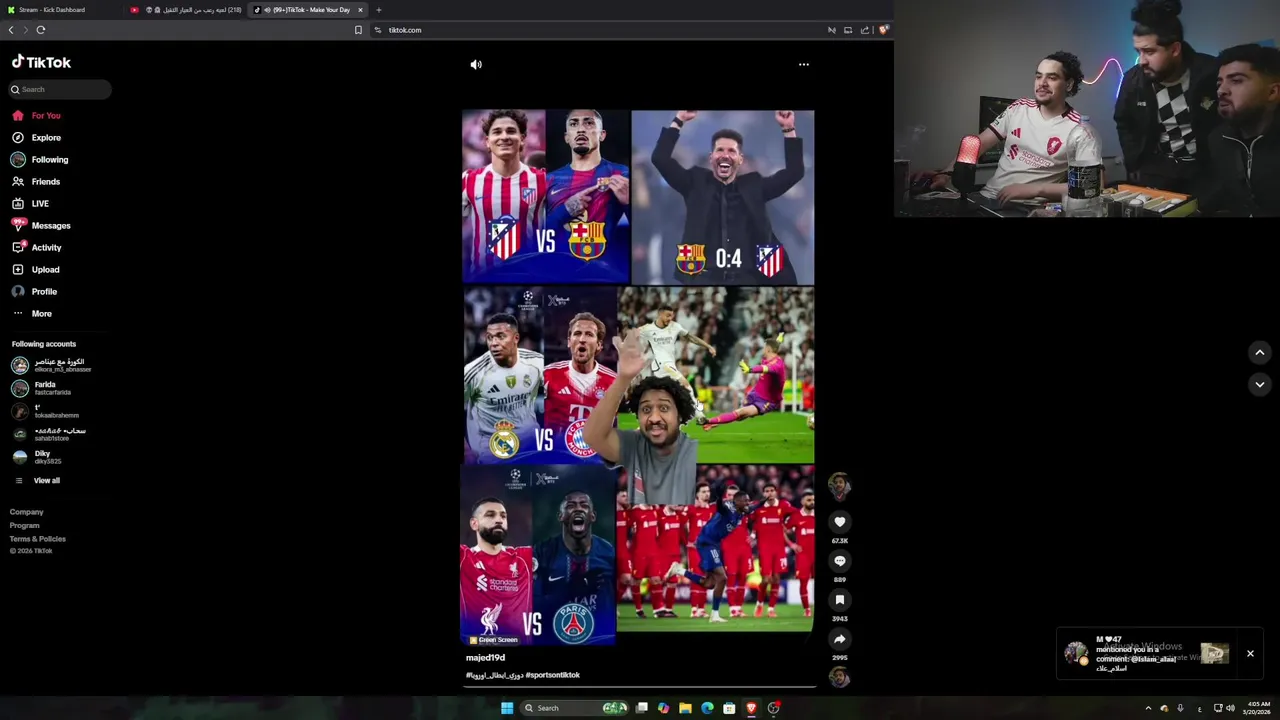Viewport: 1280px width, 720px height.
Task: Open a new browser tab
Action: point(379,10)
